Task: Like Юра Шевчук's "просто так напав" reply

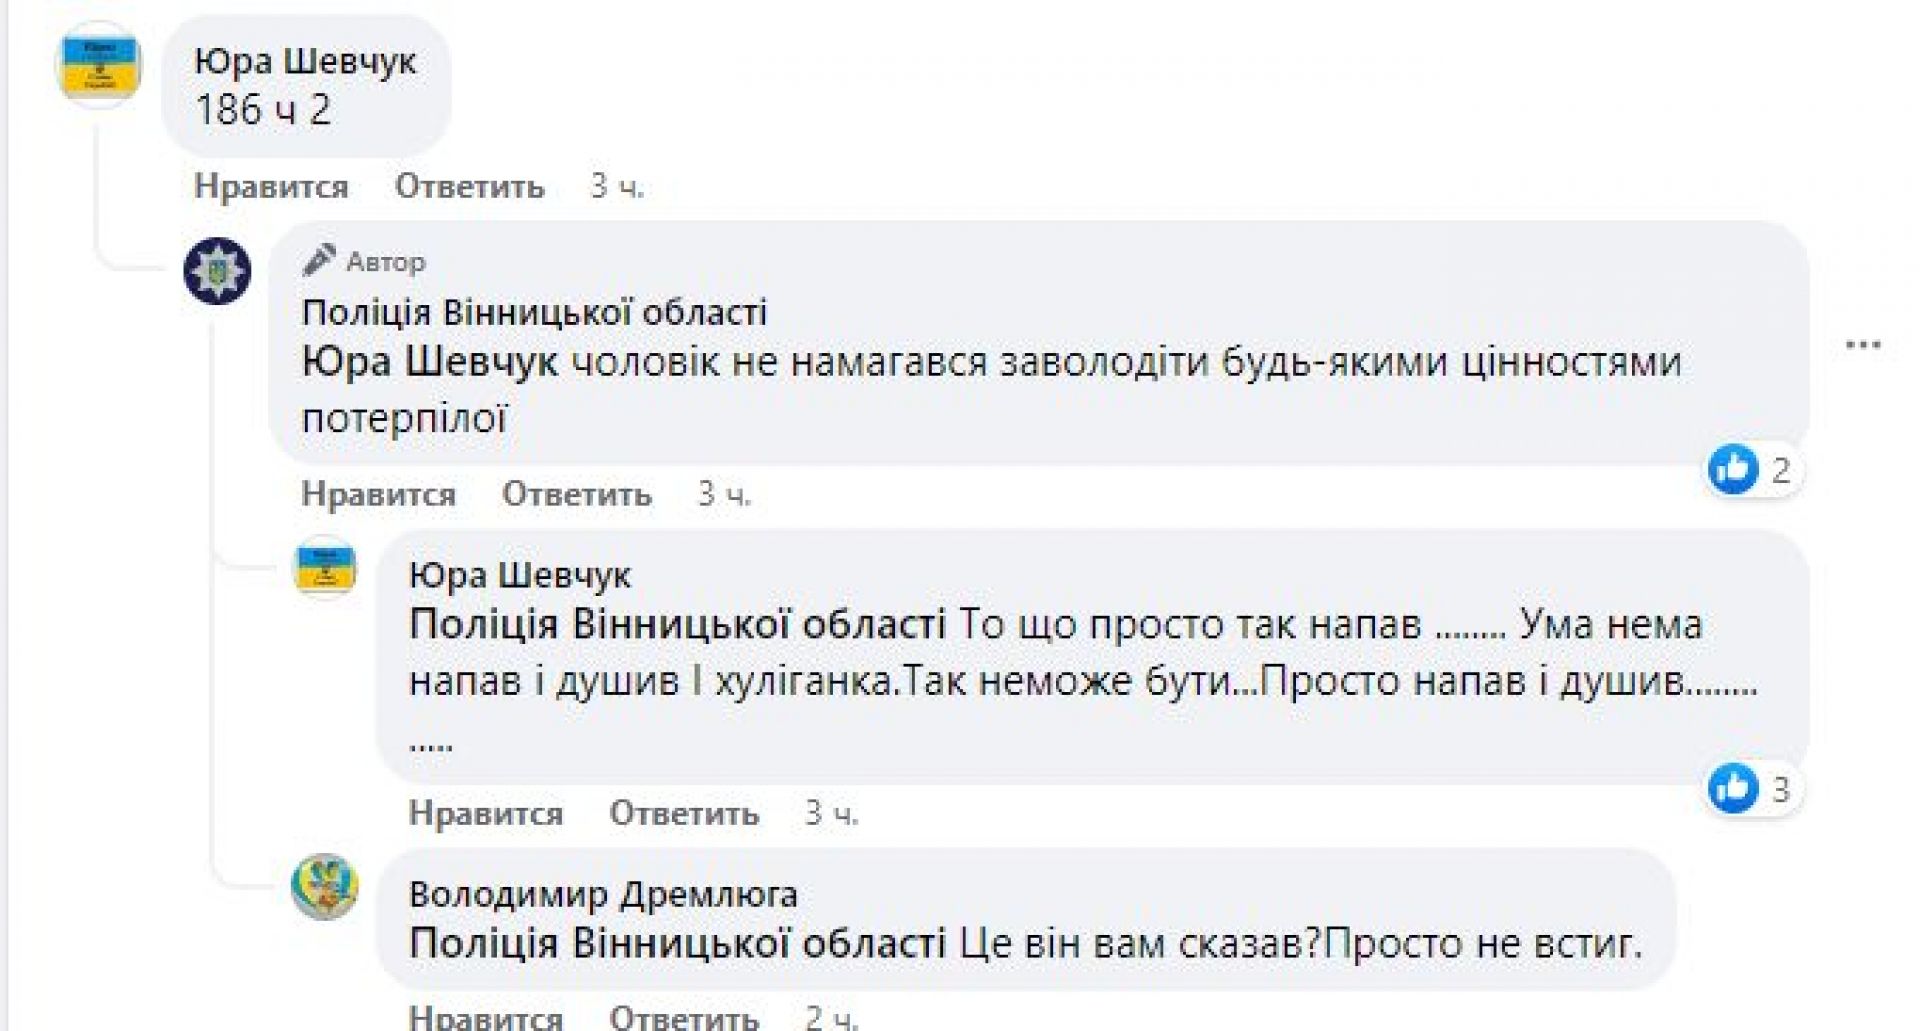Action: [x=485, y=814]
